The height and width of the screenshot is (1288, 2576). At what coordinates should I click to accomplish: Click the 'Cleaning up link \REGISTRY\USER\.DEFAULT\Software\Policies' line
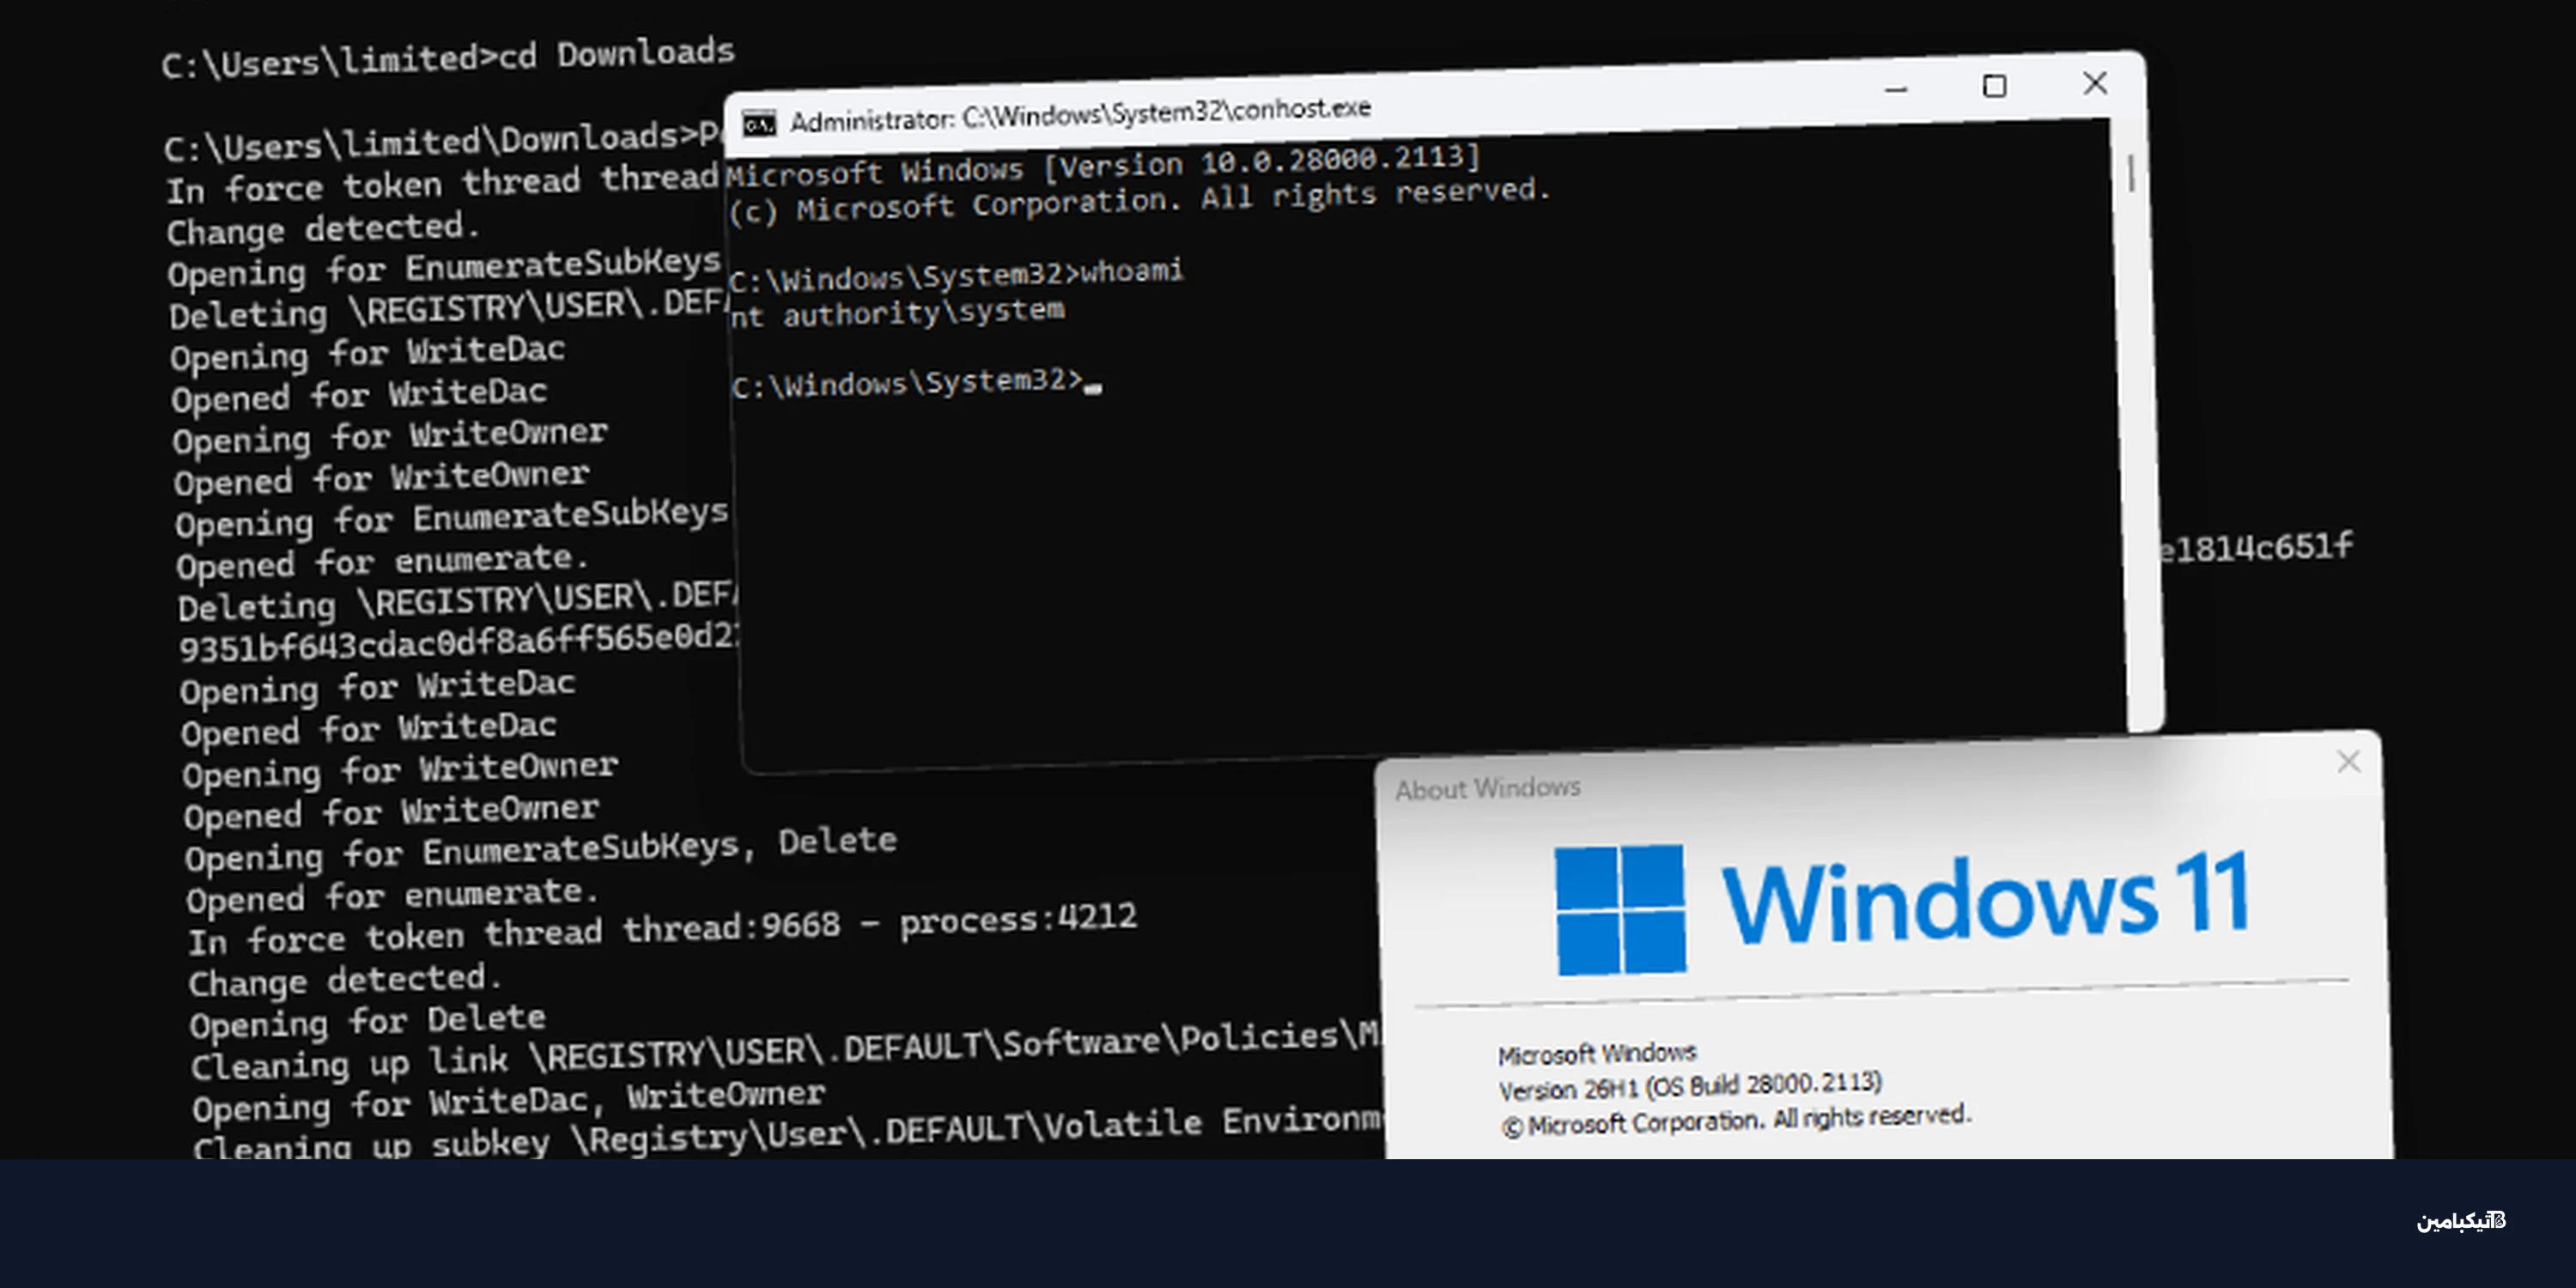click(x=787, y=1051)
